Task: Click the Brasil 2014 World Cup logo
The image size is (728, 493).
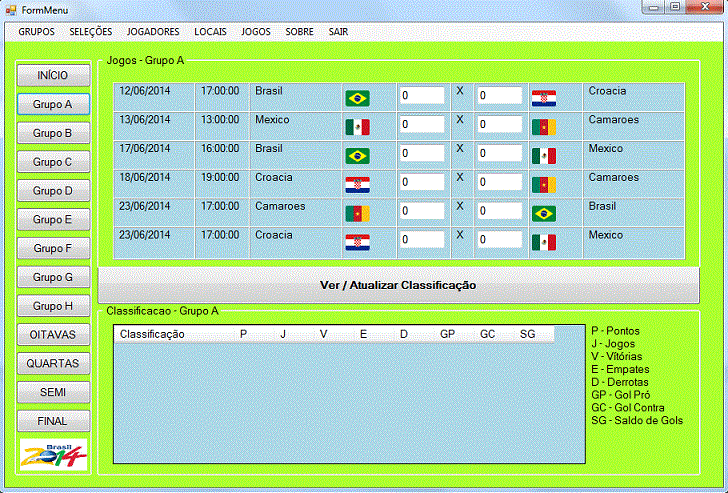Action: pos(53,455)
